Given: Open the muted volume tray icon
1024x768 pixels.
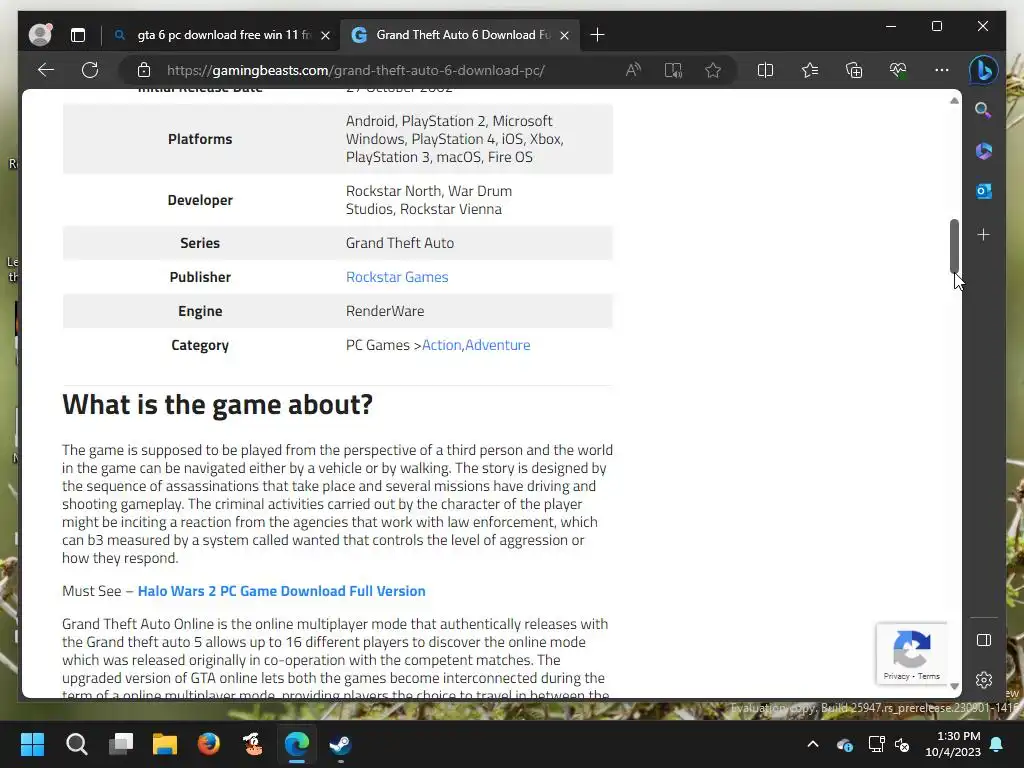Looking at the screenshot, I should tap(903, 744).
